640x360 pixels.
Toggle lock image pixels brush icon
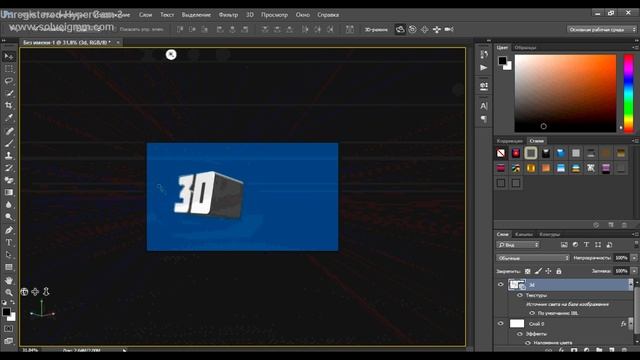coord(538,271)
